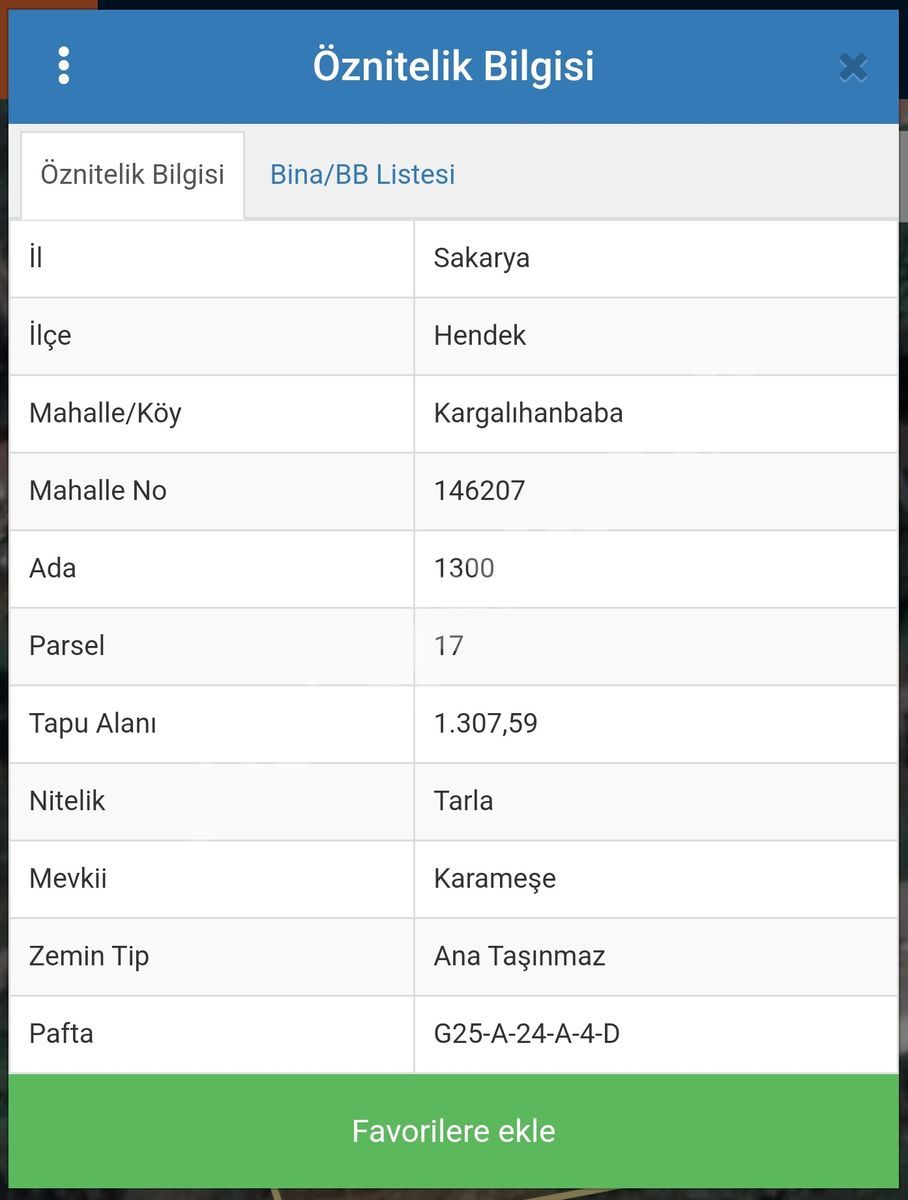Click the Sakarya province value
Screen dimensions: 908x1200
pyautogui.click(x=482, y=258)
